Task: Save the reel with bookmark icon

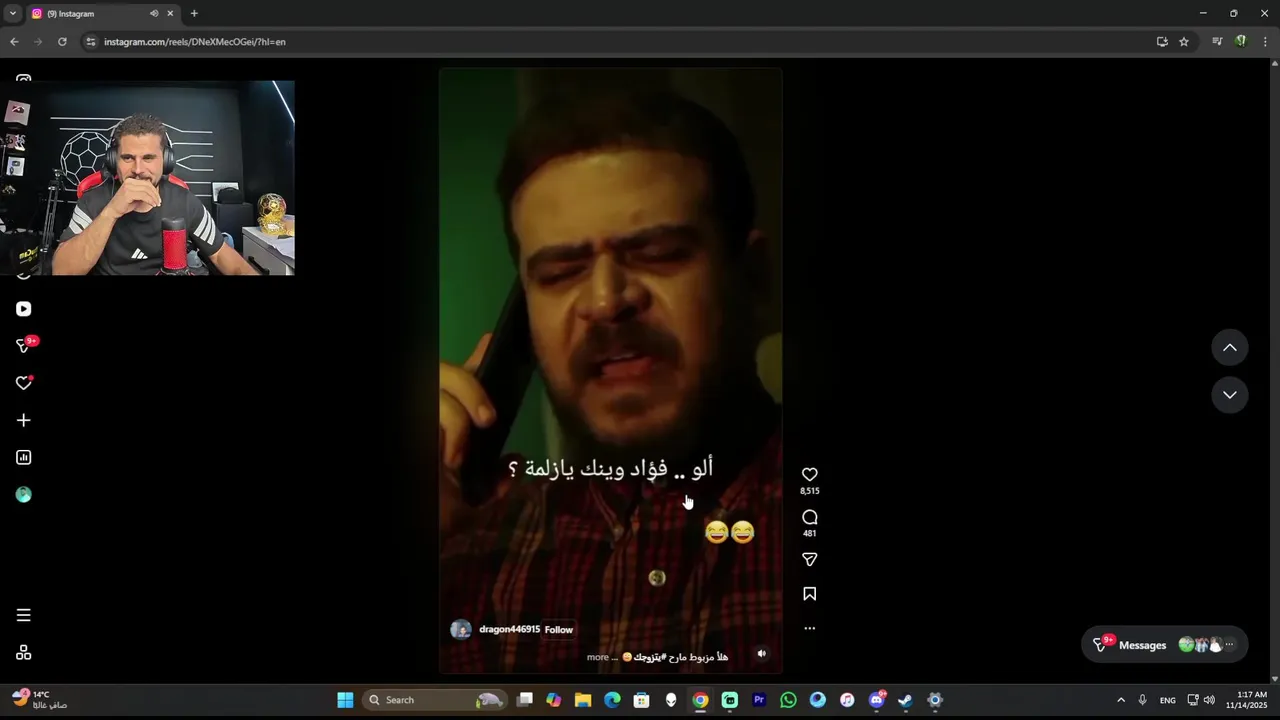Action: [x=810, y=594]
